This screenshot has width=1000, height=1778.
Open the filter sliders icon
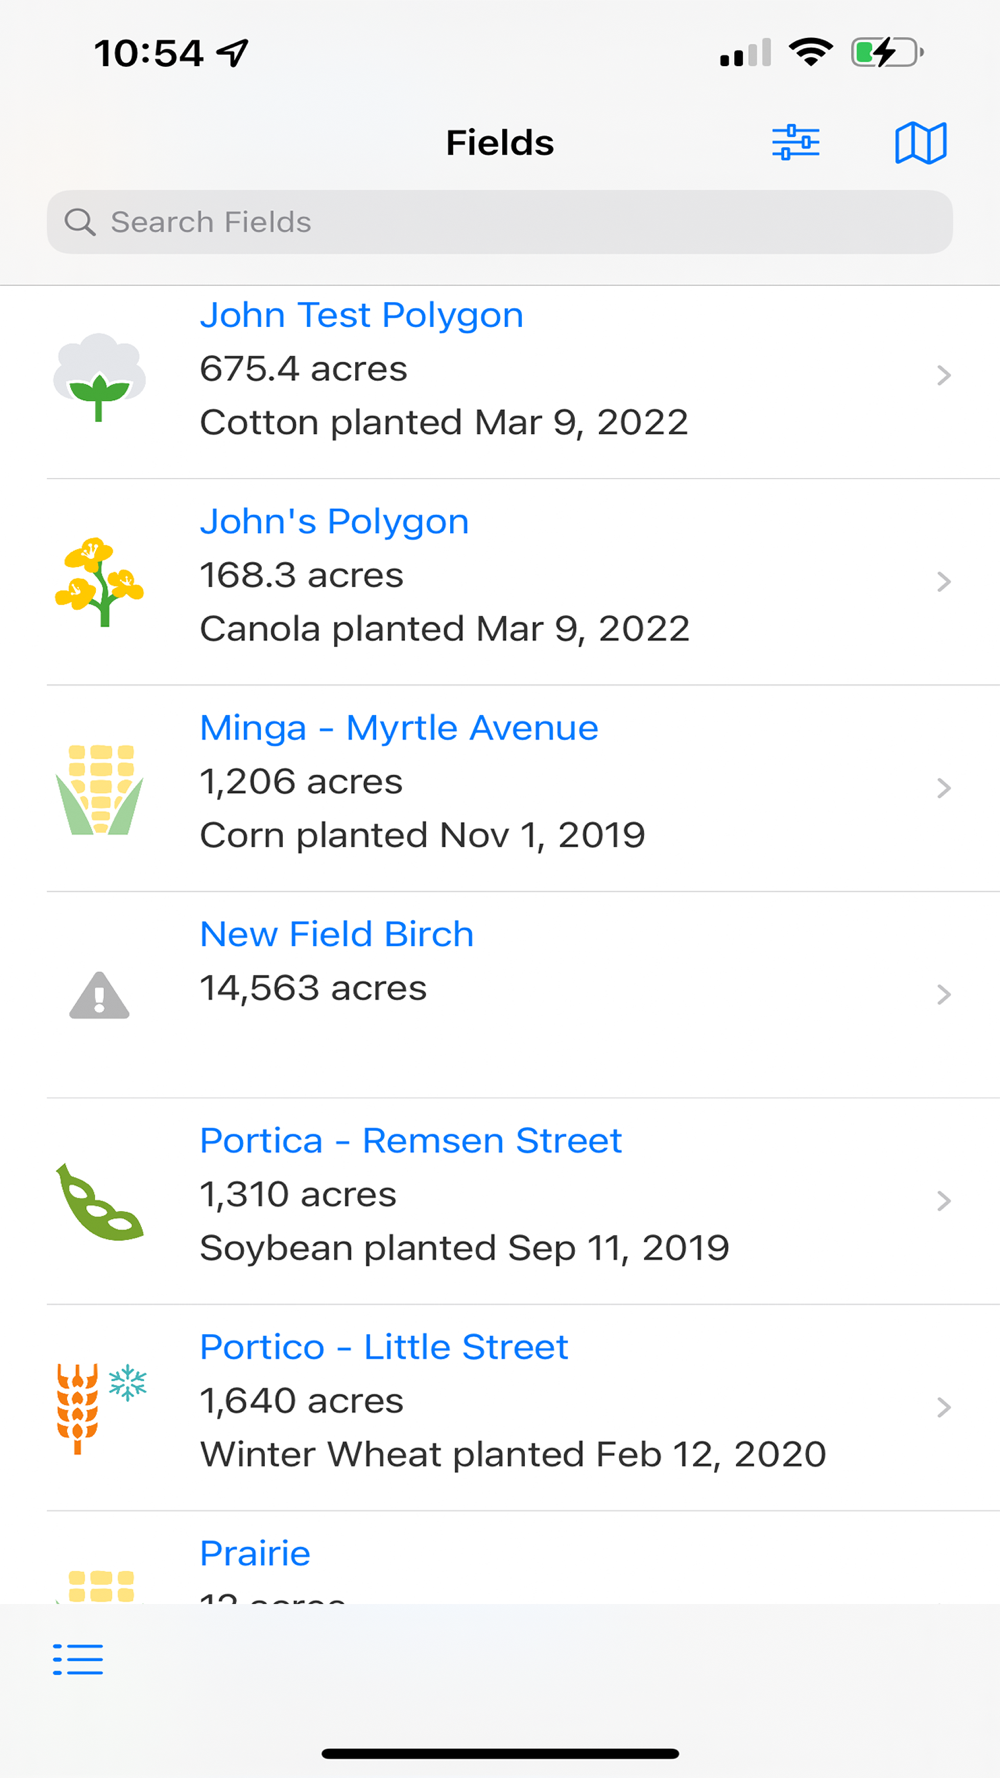tap(795, 143)
